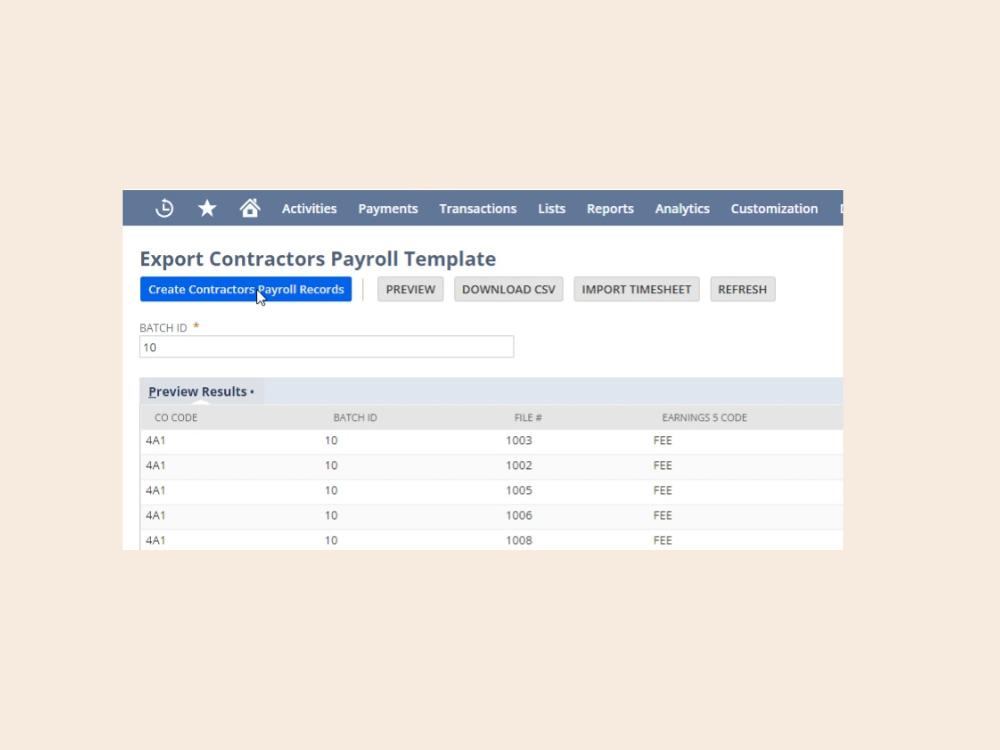The height and width of the screenshot is (750, 1000).
Task: Click FEE in the 1006 row
Action: click(663, 515)
